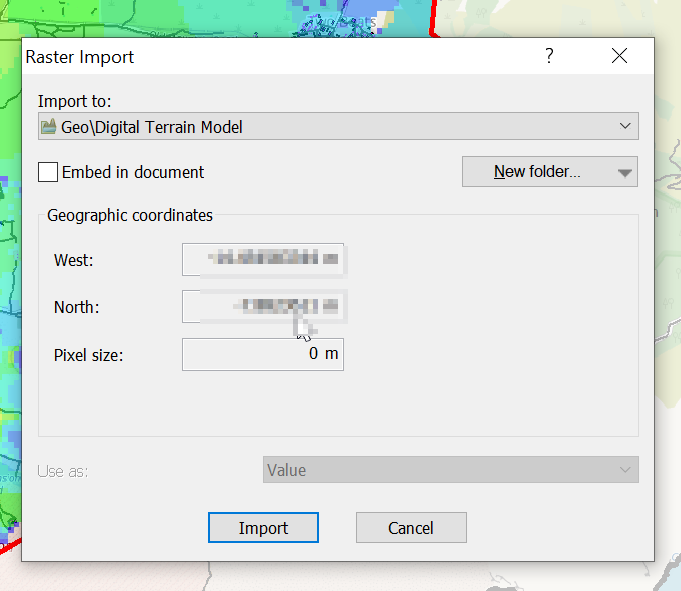
Task: Click the question mark help button
Action: [549, 57]
